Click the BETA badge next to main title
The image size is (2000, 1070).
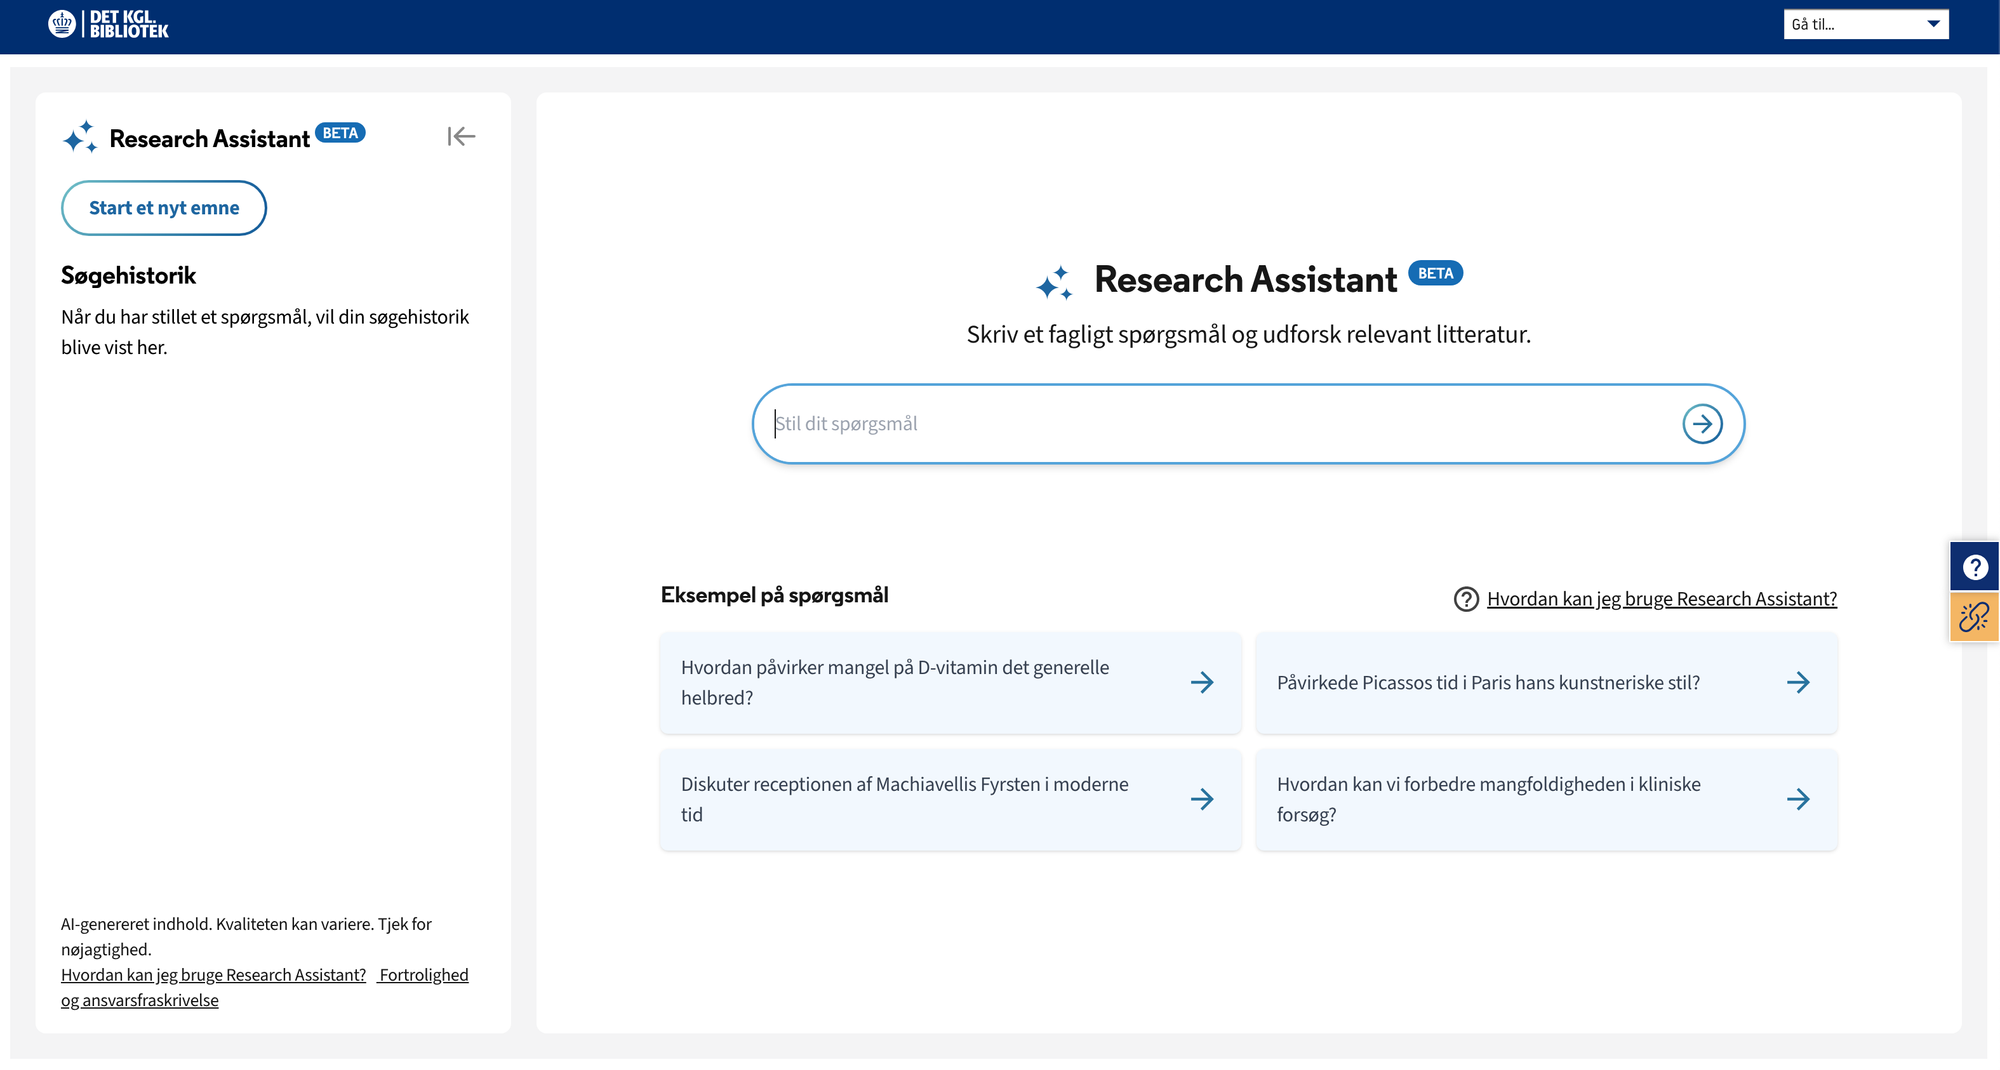pyautogui.click(x=1435, y=273)
